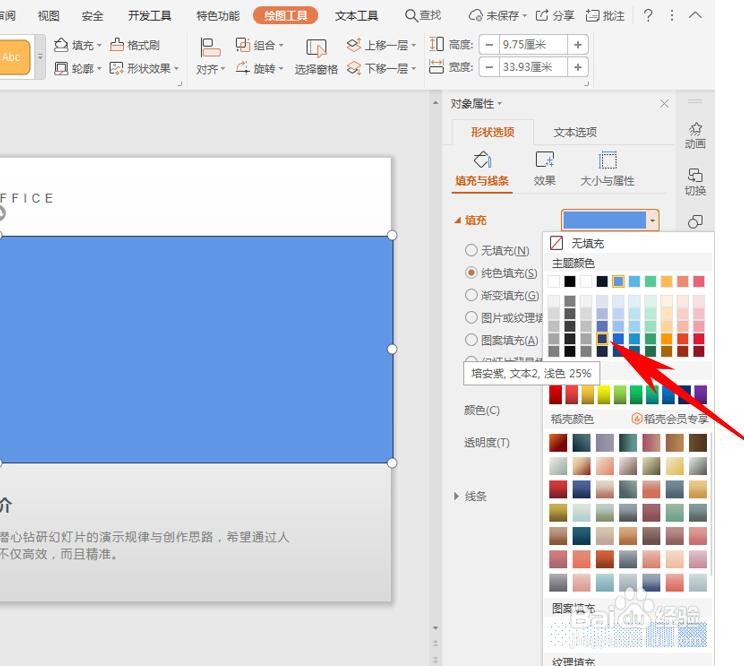Click Send Backward (下移一层) icon
Screen dimensions: 744x666
354,68
